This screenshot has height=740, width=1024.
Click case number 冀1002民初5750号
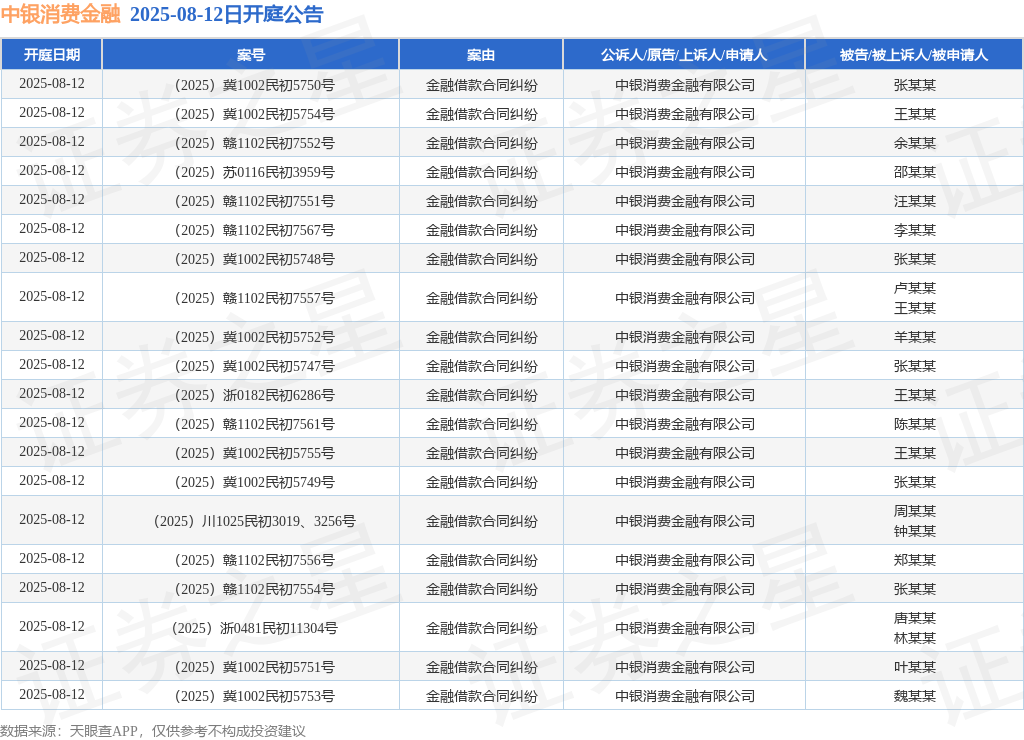[255, 85]
